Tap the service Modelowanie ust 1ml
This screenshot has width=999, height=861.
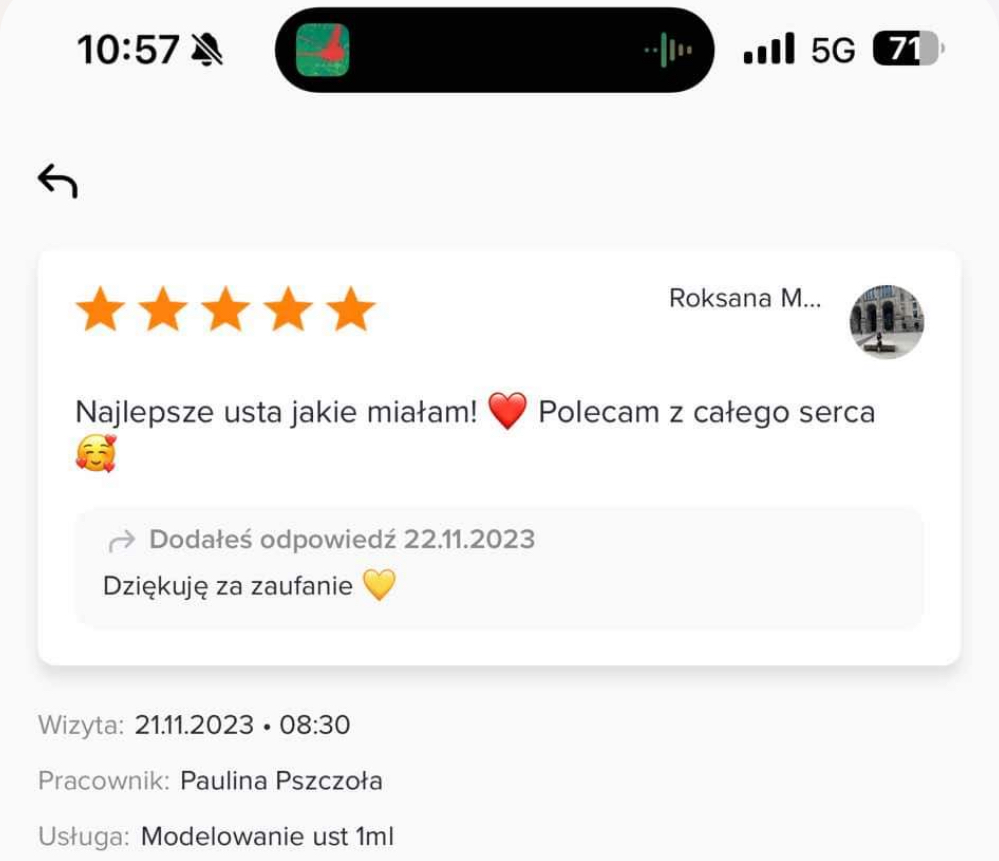coord(268,836)
